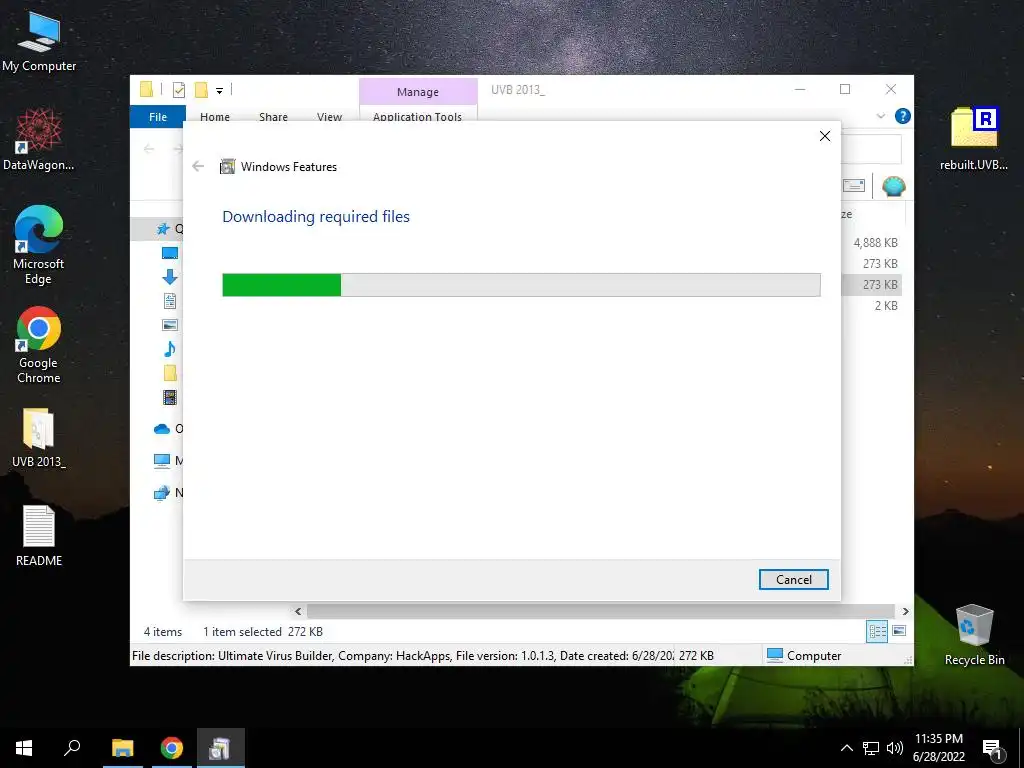Launch Microsoft Edge from the desktop
The height and width of the screenshot is (768, 1024).
[x=39, y=246]
